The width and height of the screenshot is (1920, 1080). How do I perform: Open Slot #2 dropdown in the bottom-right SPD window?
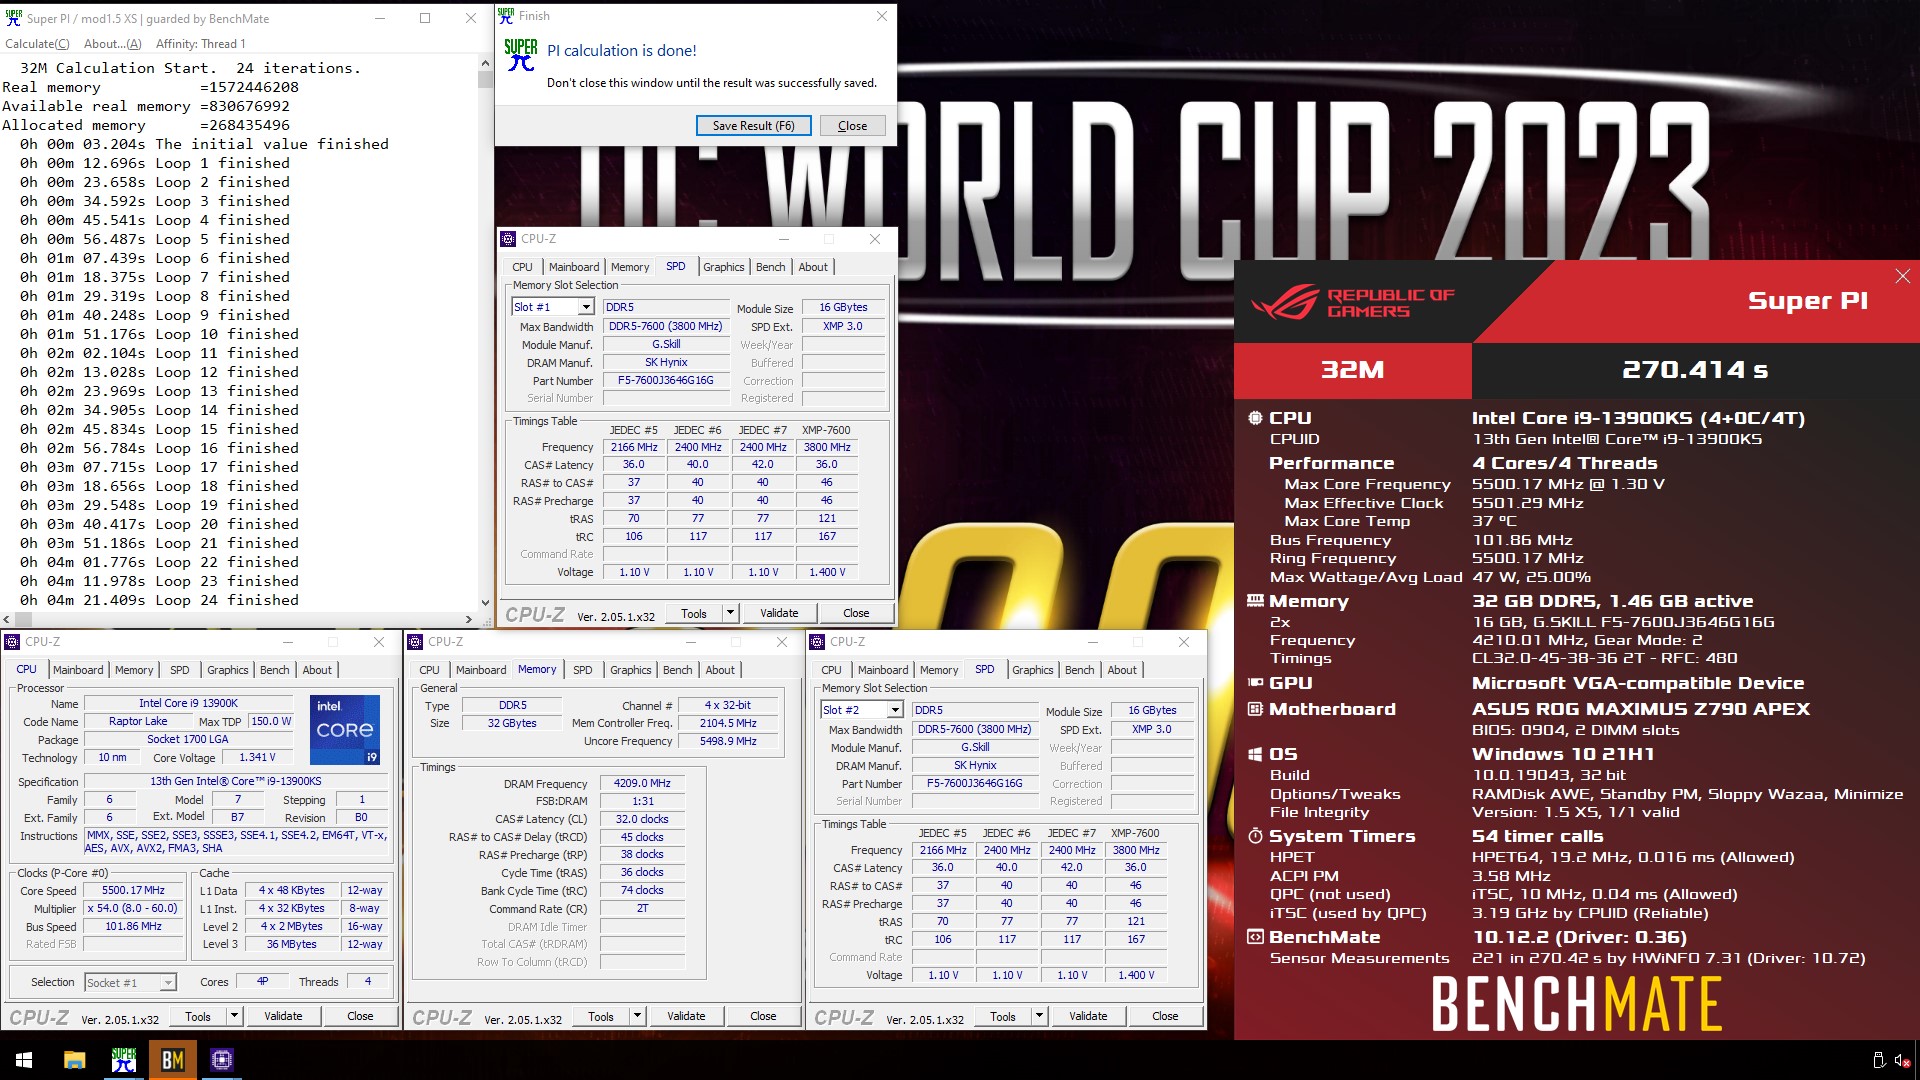click(x=895, y=710)
